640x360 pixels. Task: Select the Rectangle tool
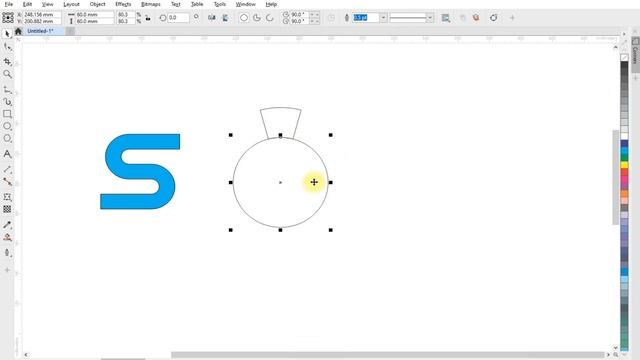(x=7, y=114)
